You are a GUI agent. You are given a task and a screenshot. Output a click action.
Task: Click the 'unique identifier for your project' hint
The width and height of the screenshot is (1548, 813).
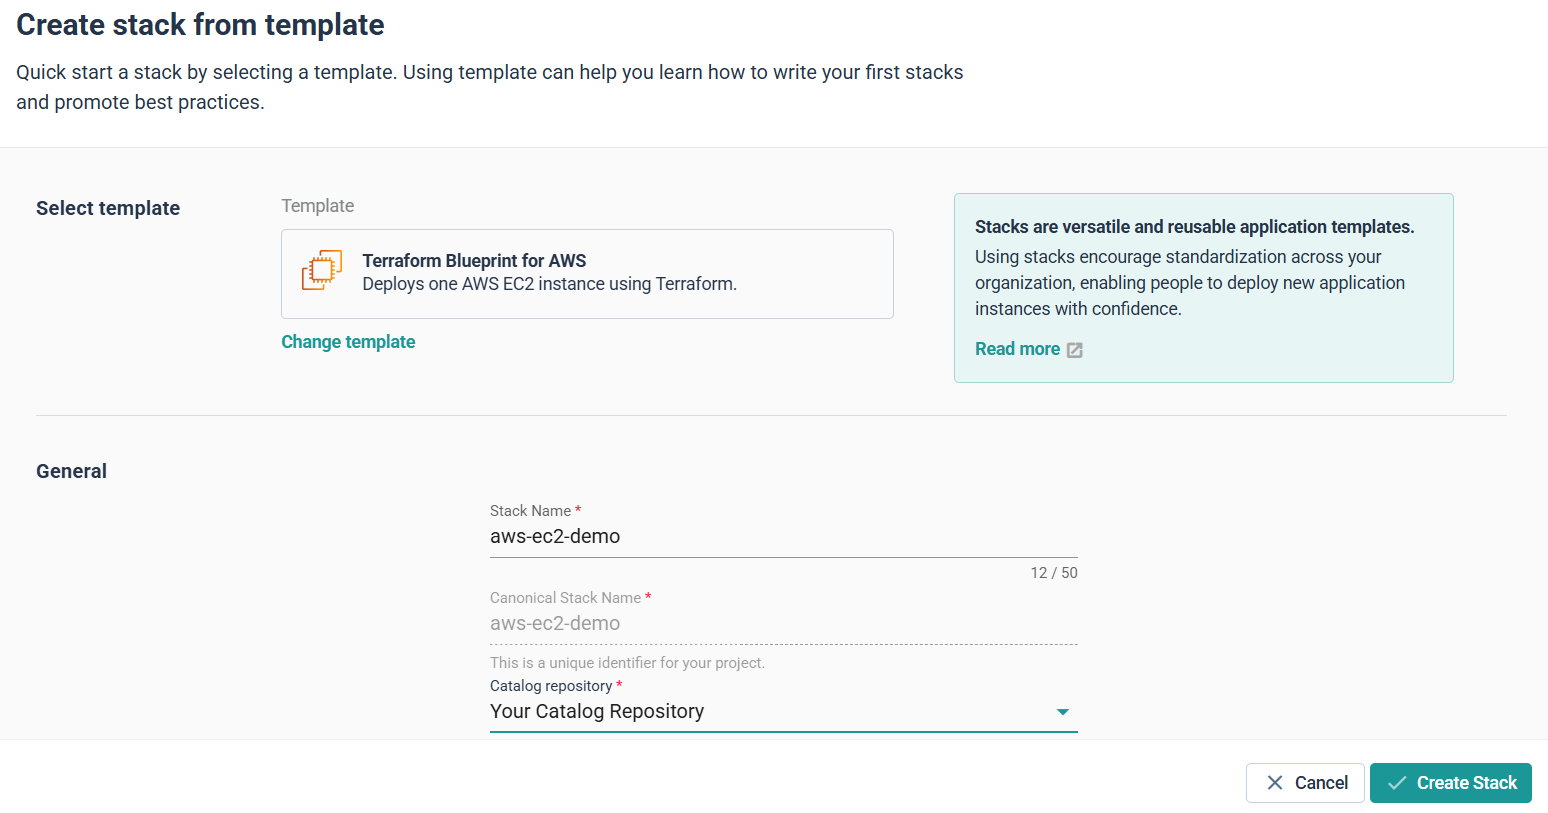[x=627, y=663]
